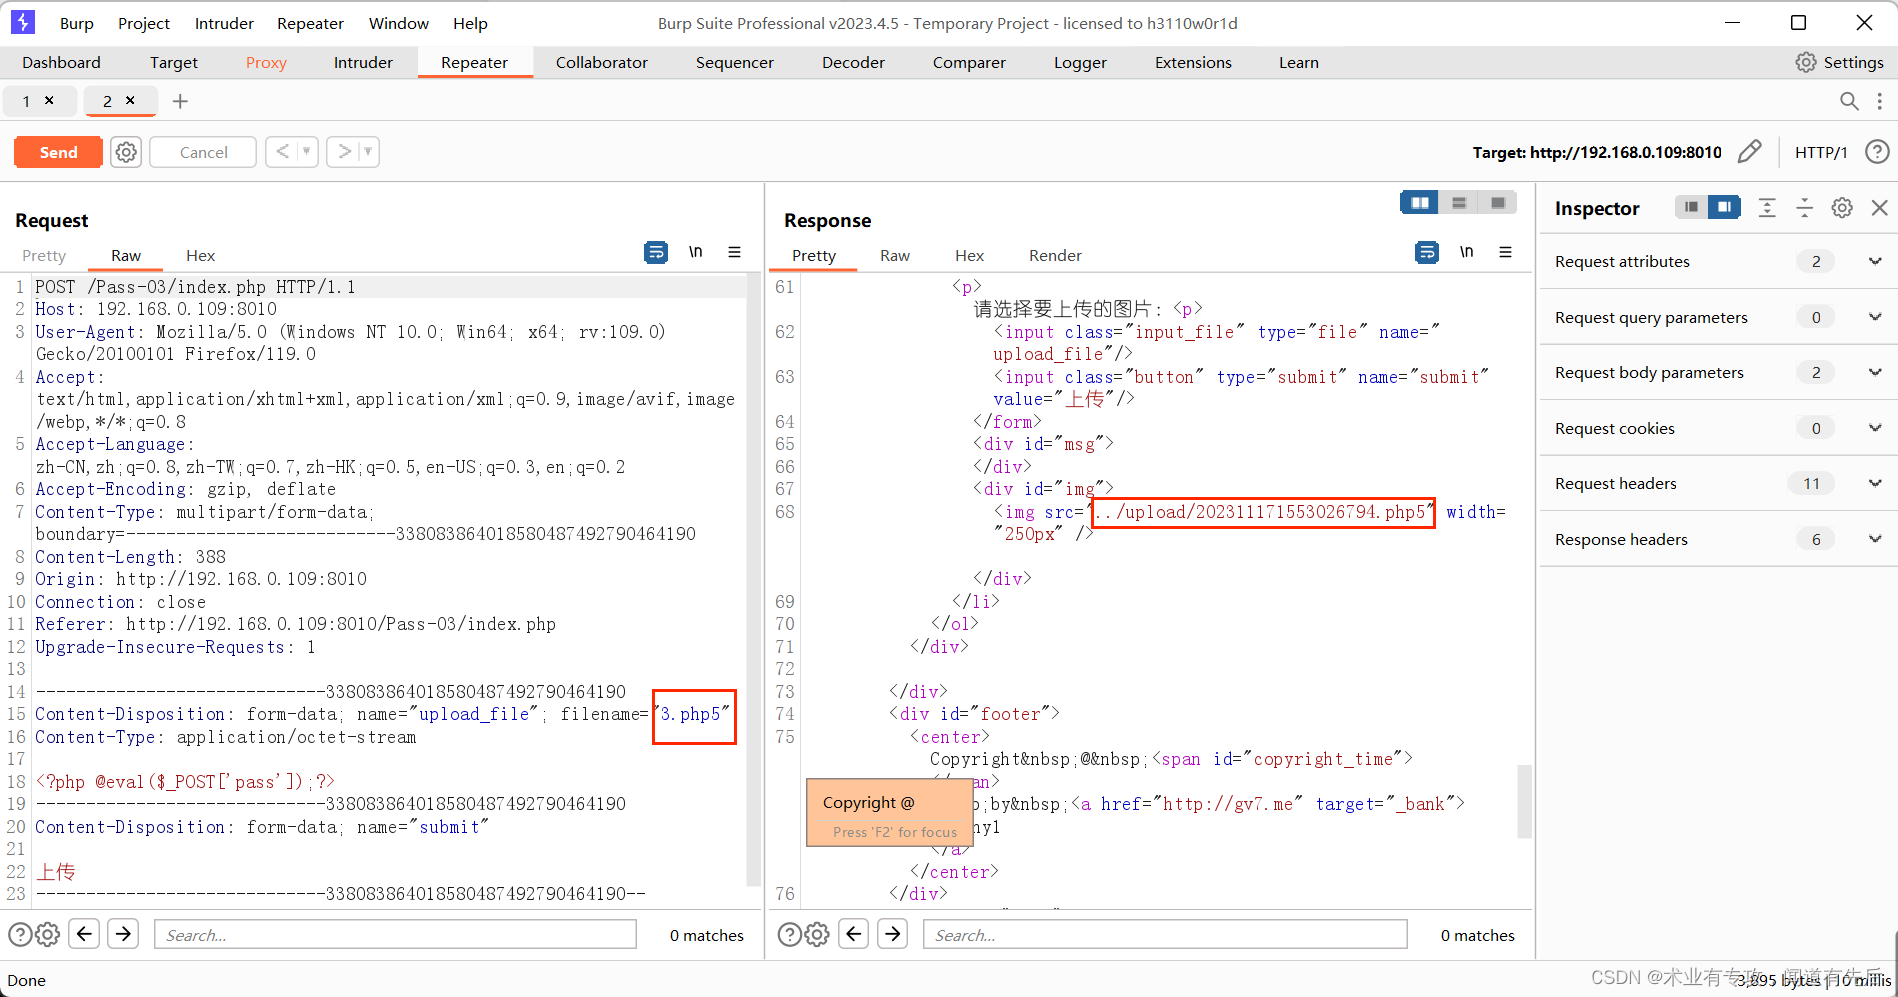
Task: Switch to the Proxy tab
Action: coord(266,62)
